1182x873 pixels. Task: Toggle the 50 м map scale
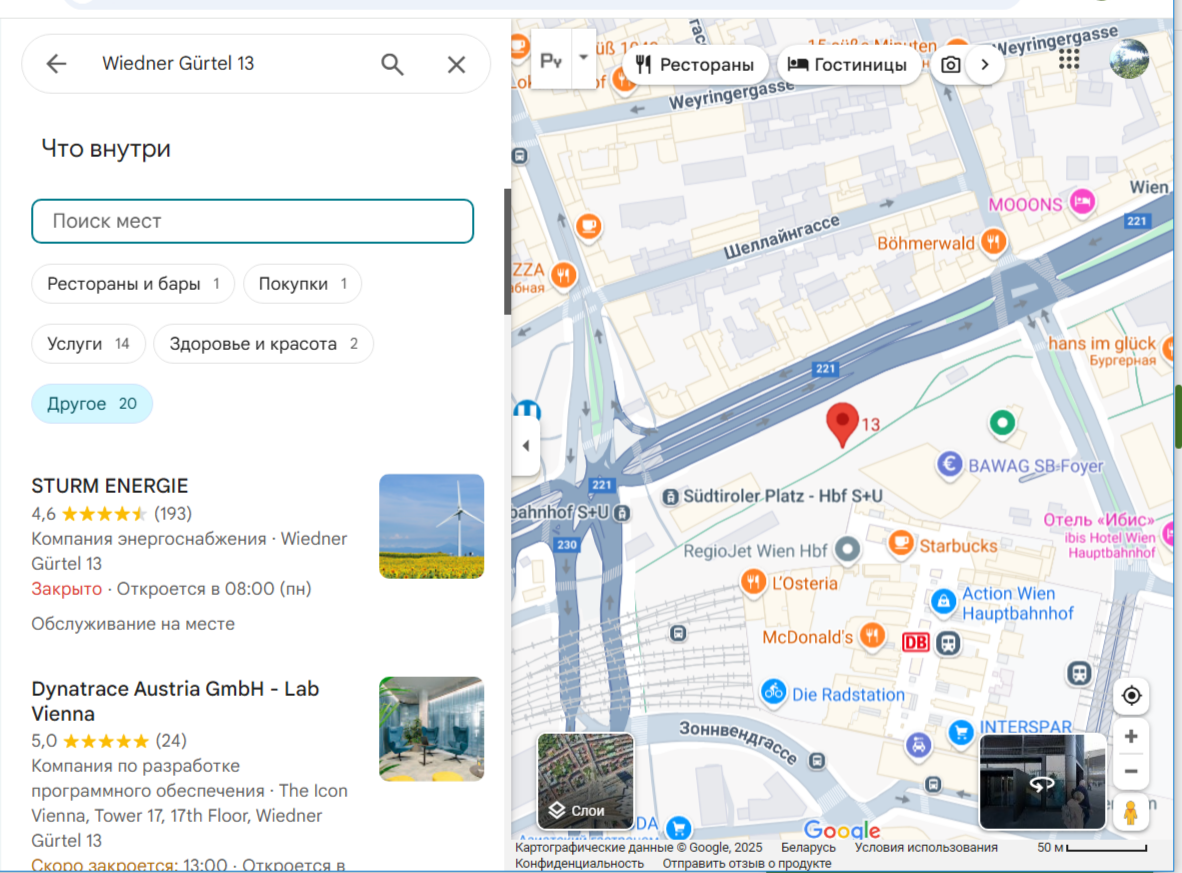[x=1092, y=847]
